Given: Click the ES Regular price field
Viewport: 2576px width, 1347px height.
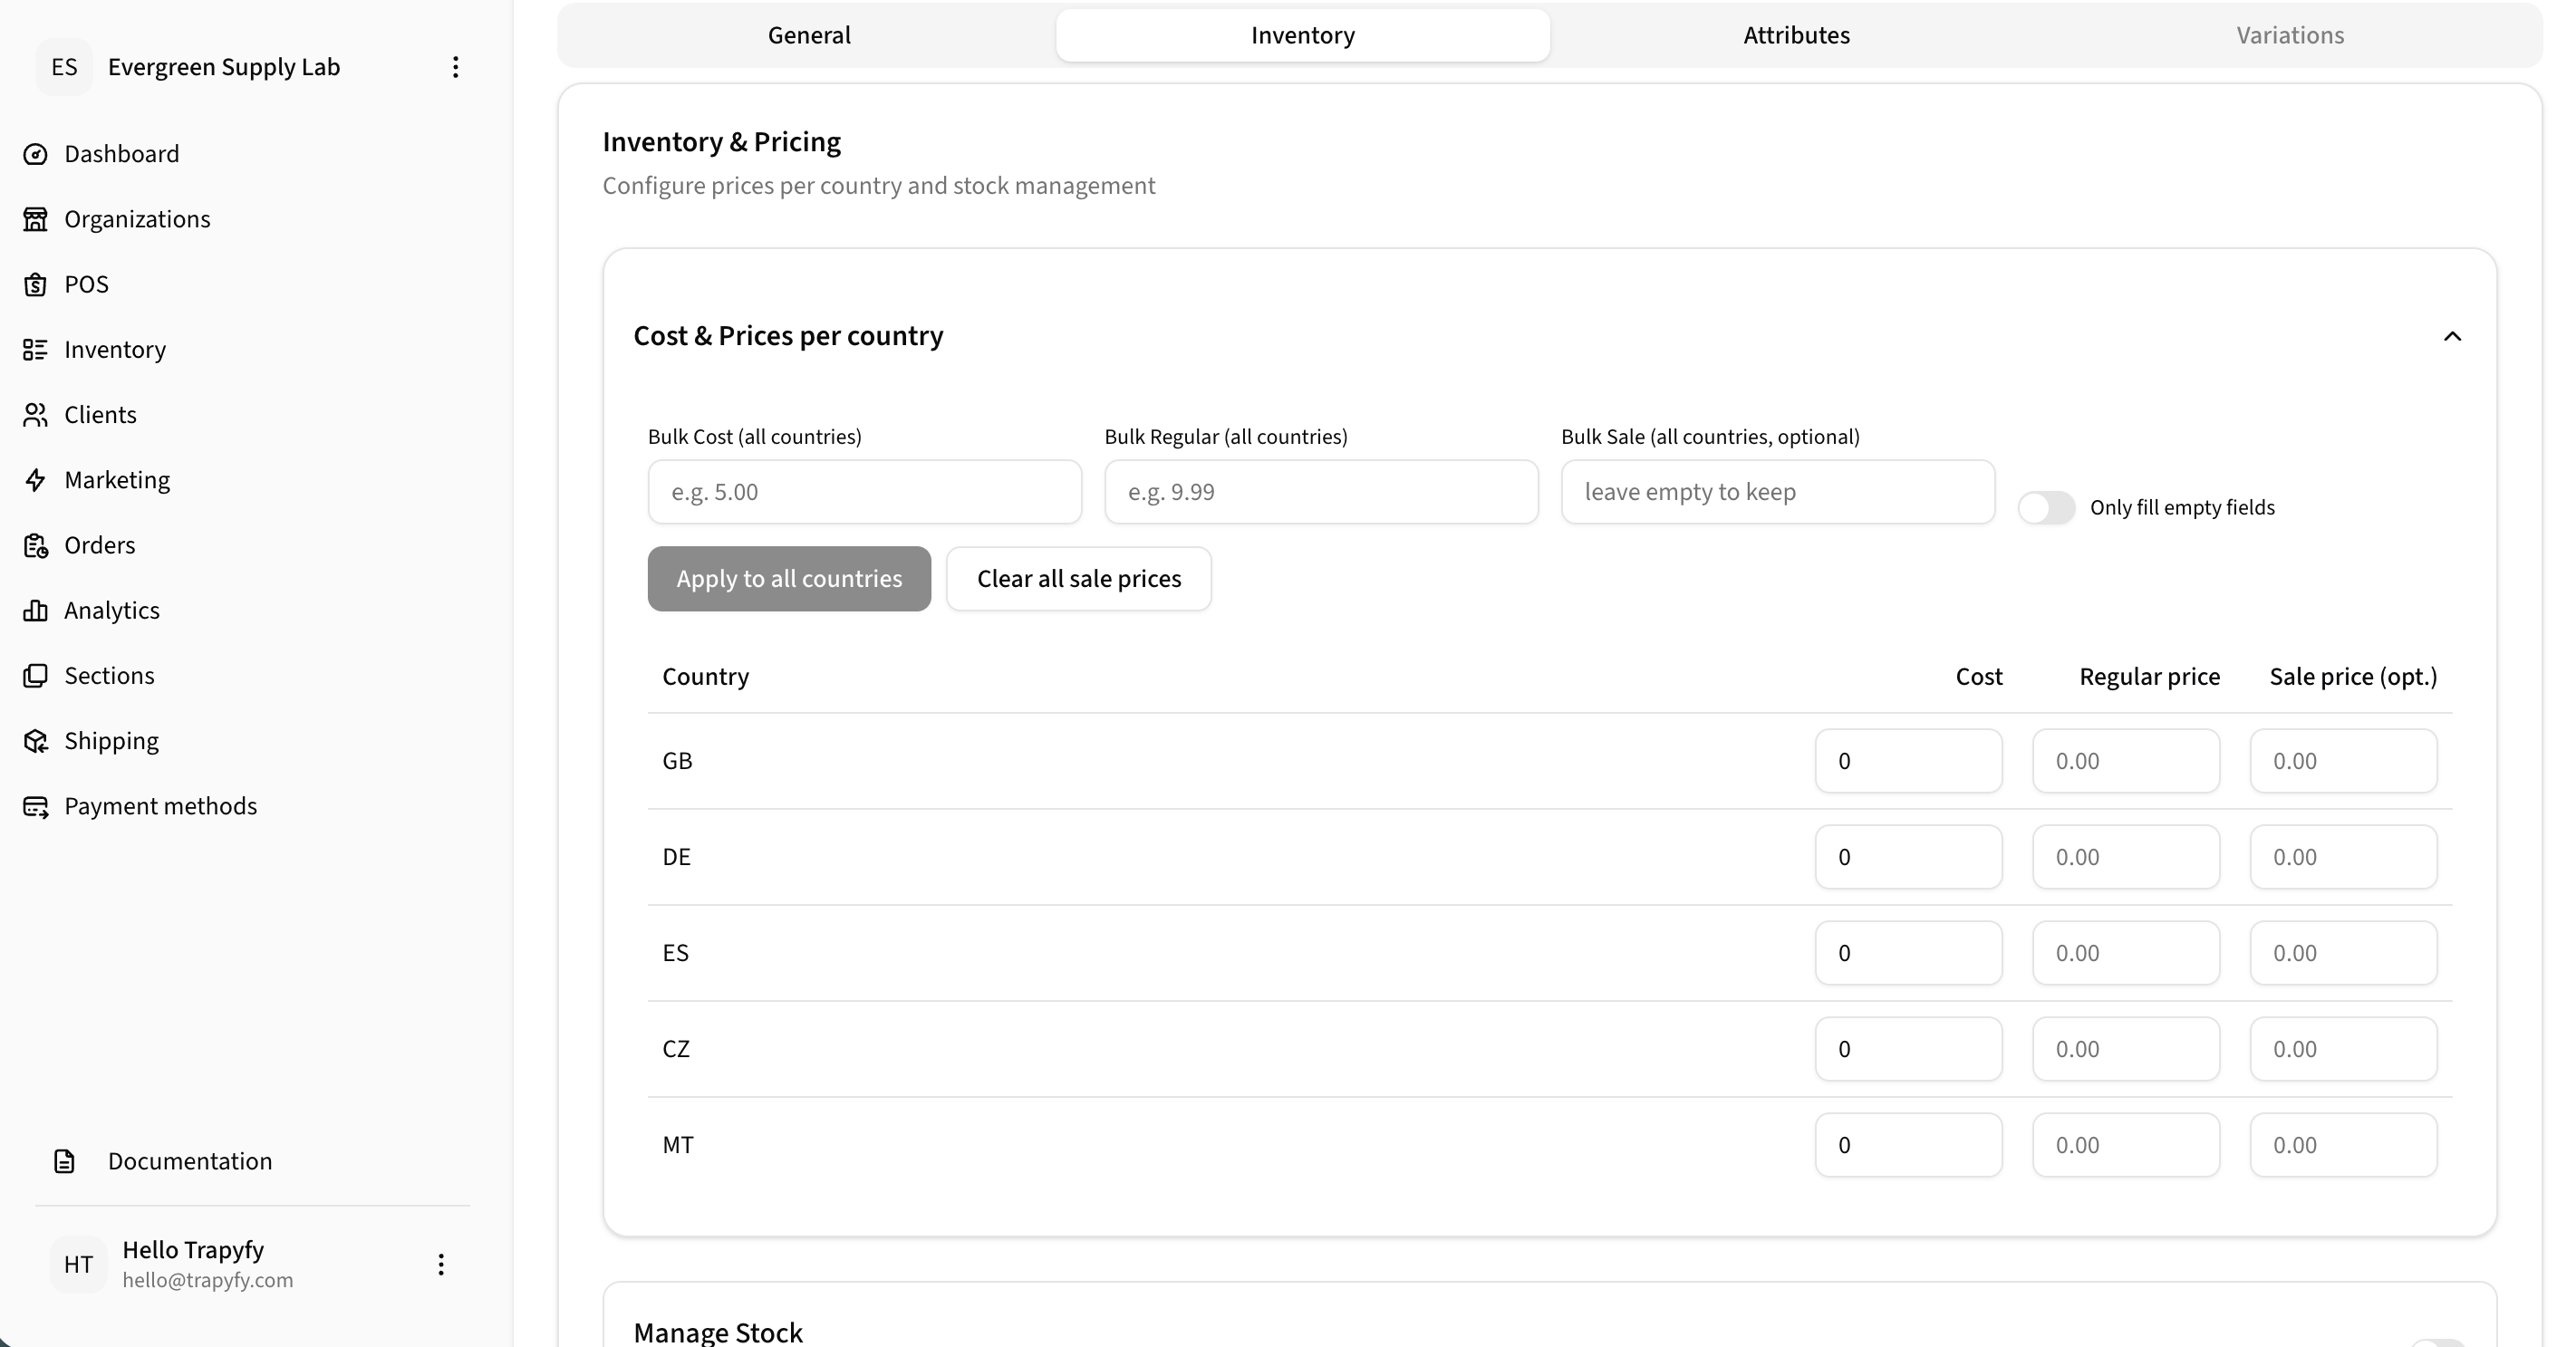Looking at the screenshot, I should click(x=2126, y=953).
